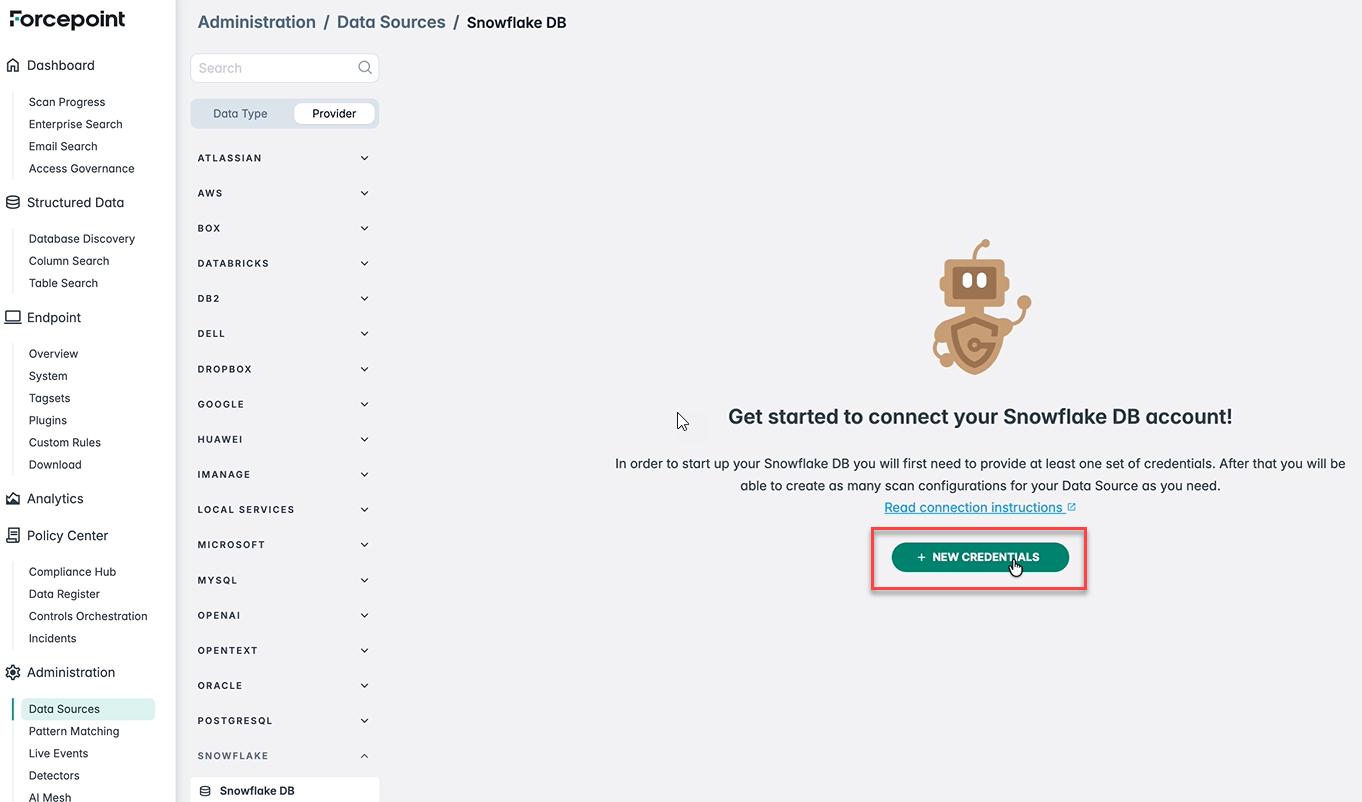Switch to the Data Type view
The width and height of the screenshot is (1362, 802).
[x=240, y=114]
